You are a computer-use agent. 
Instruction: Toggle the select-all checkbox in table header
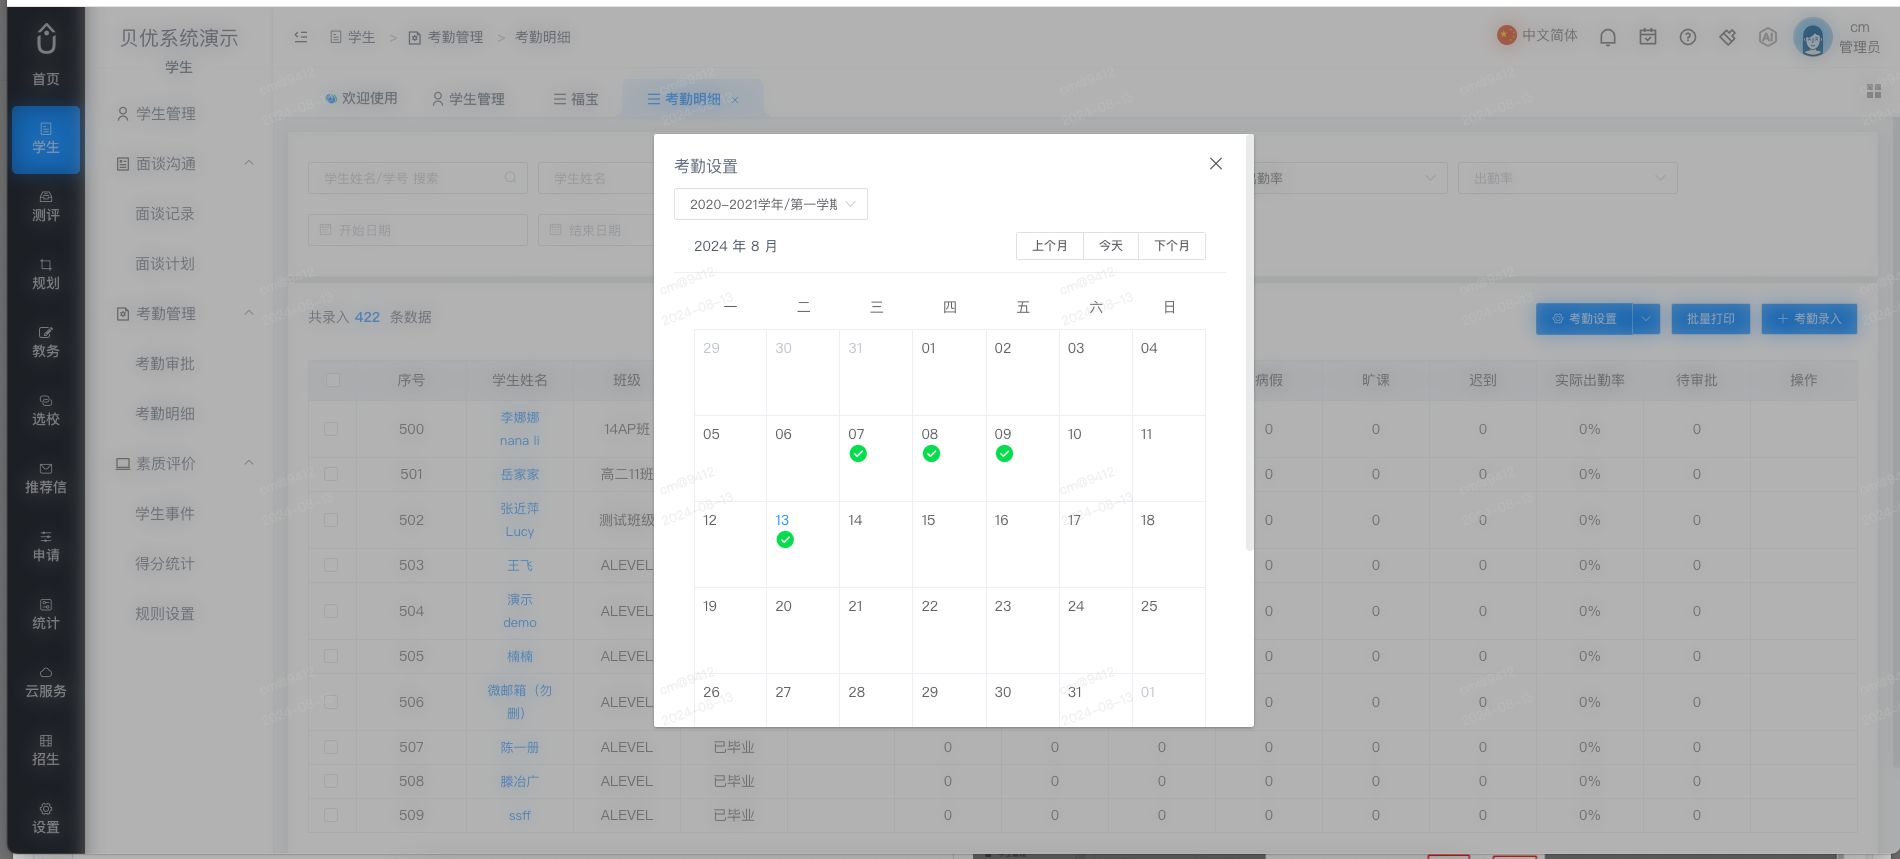click(x=333, y=380)
